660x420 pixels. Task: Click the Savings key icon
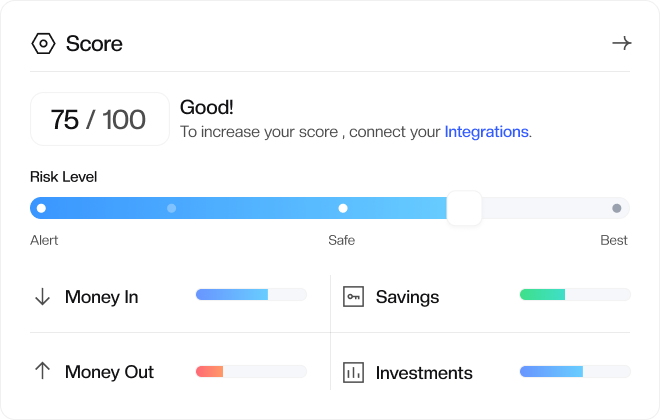tap(353, 297)
